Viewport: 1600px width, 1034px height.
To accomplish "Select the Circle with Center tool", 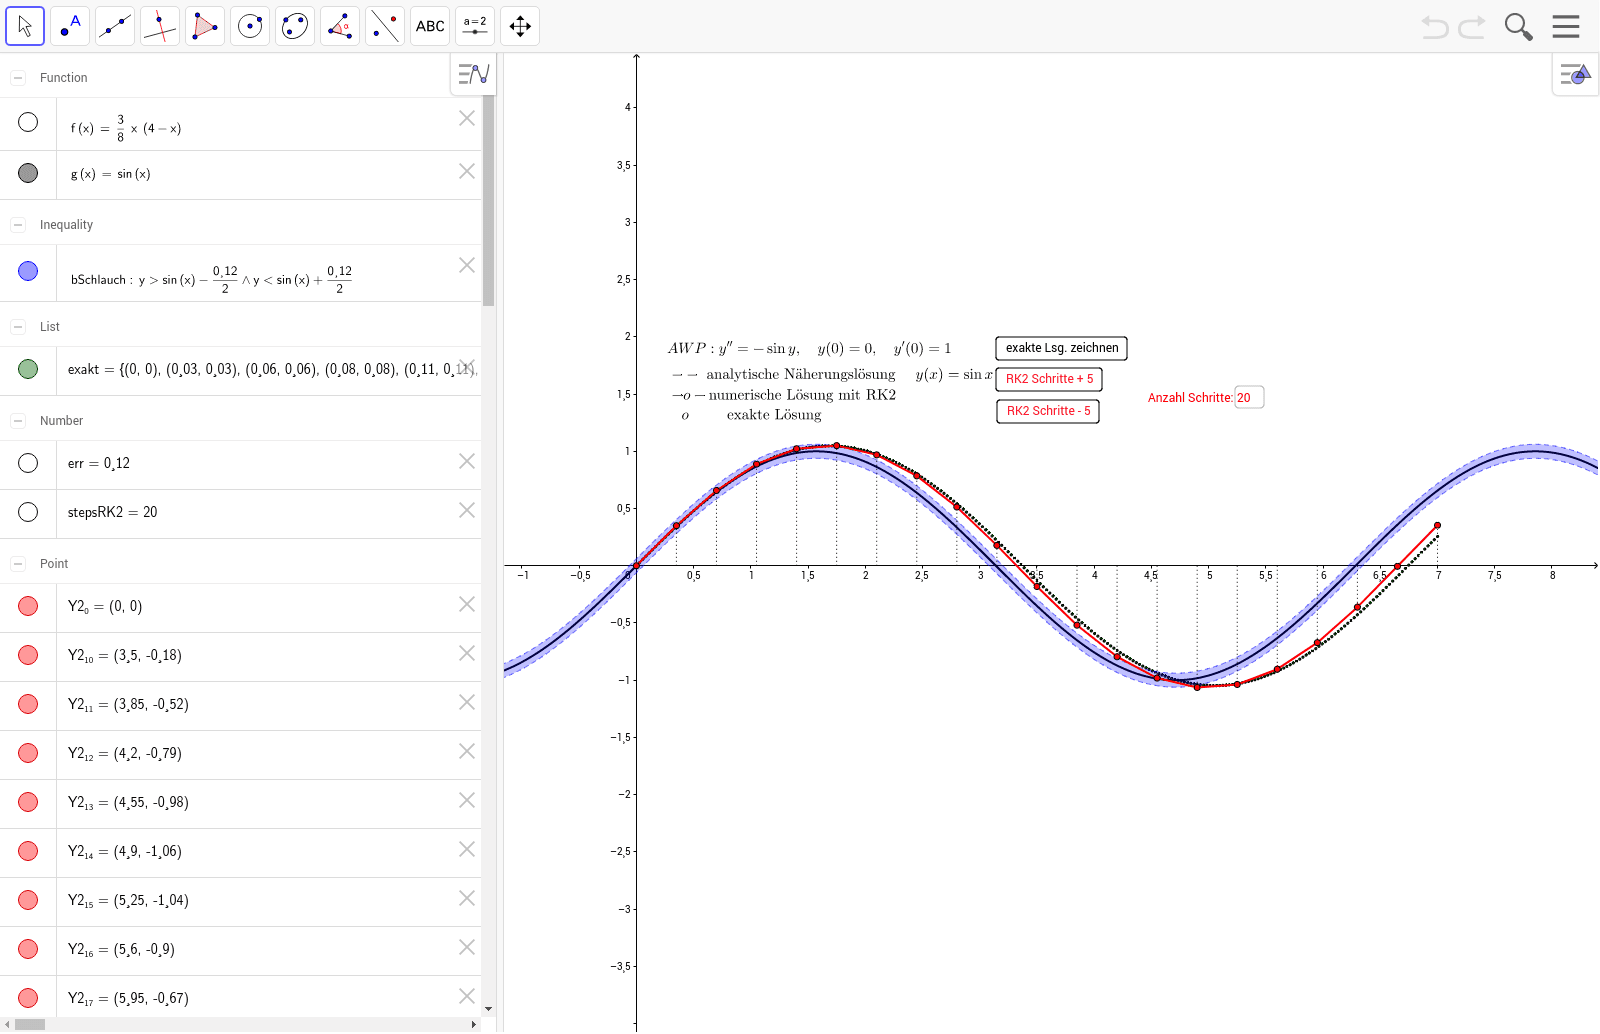I will point(250,26).
